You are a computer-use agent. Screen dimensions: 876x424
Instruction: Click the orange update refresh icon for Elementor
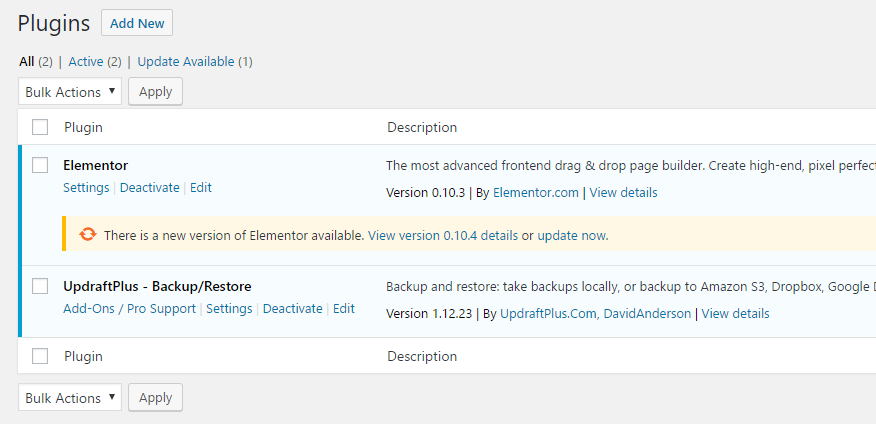88,235
